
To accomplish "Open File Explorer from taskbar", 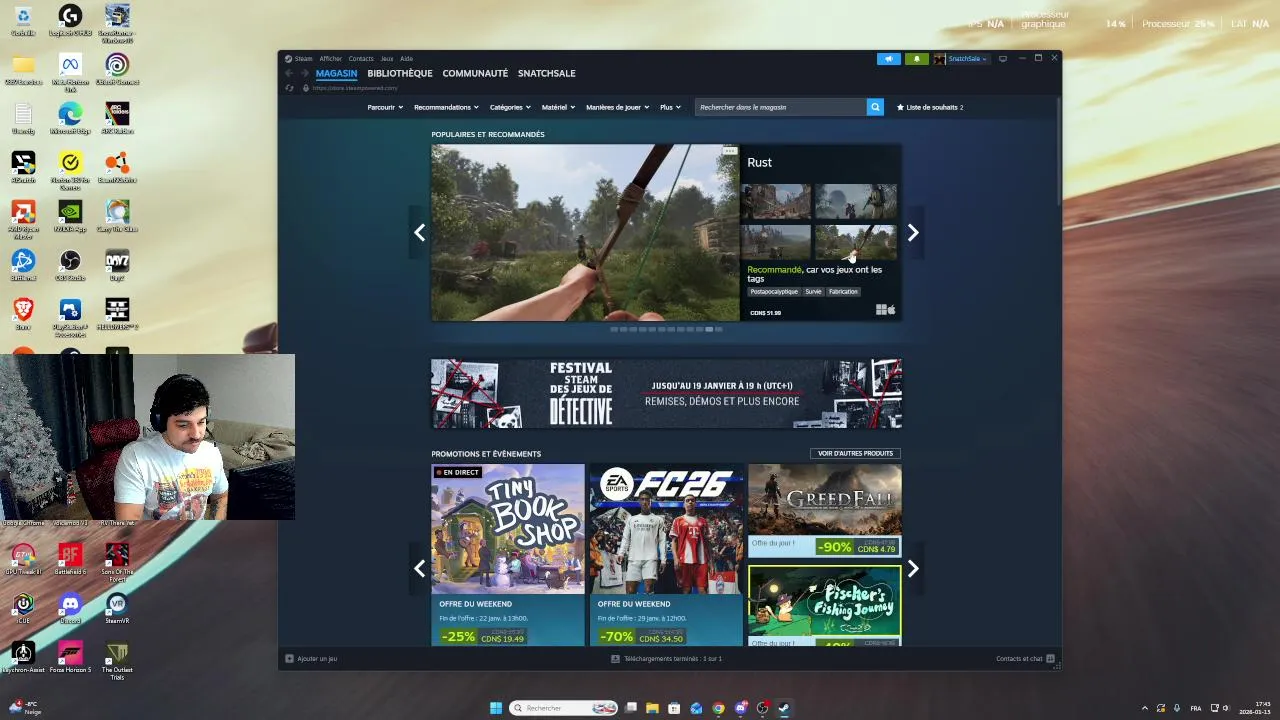I will (652, 708).
